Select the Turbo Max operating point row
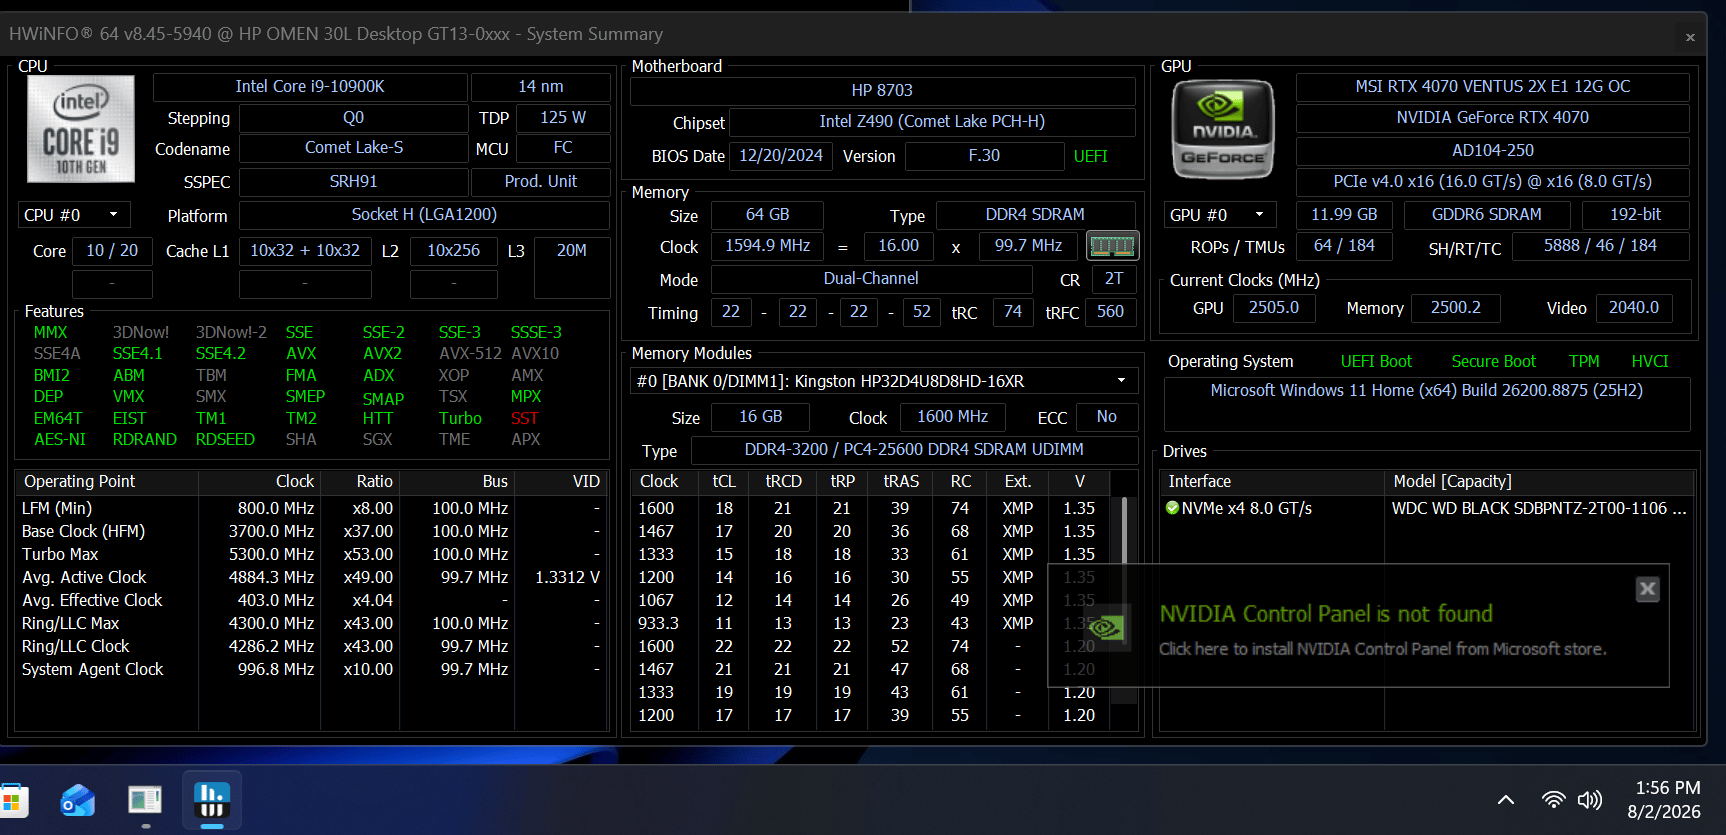Image resolution: width=1726 pixels, height=835 pixels. point(311,554)
